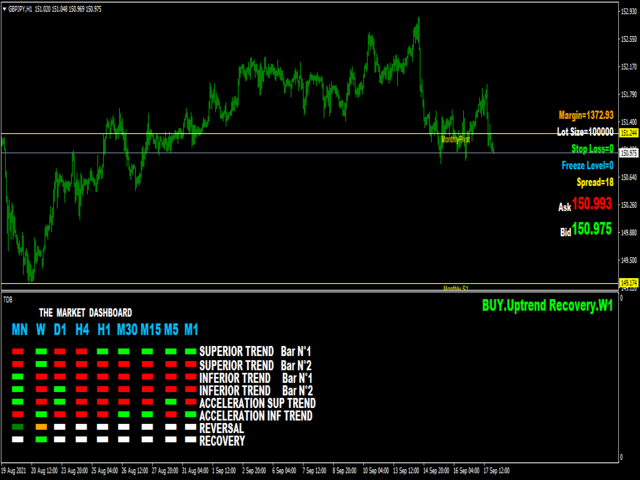Click the Spread=18 label
Viewport: 640px width, 480px height.
595,182
